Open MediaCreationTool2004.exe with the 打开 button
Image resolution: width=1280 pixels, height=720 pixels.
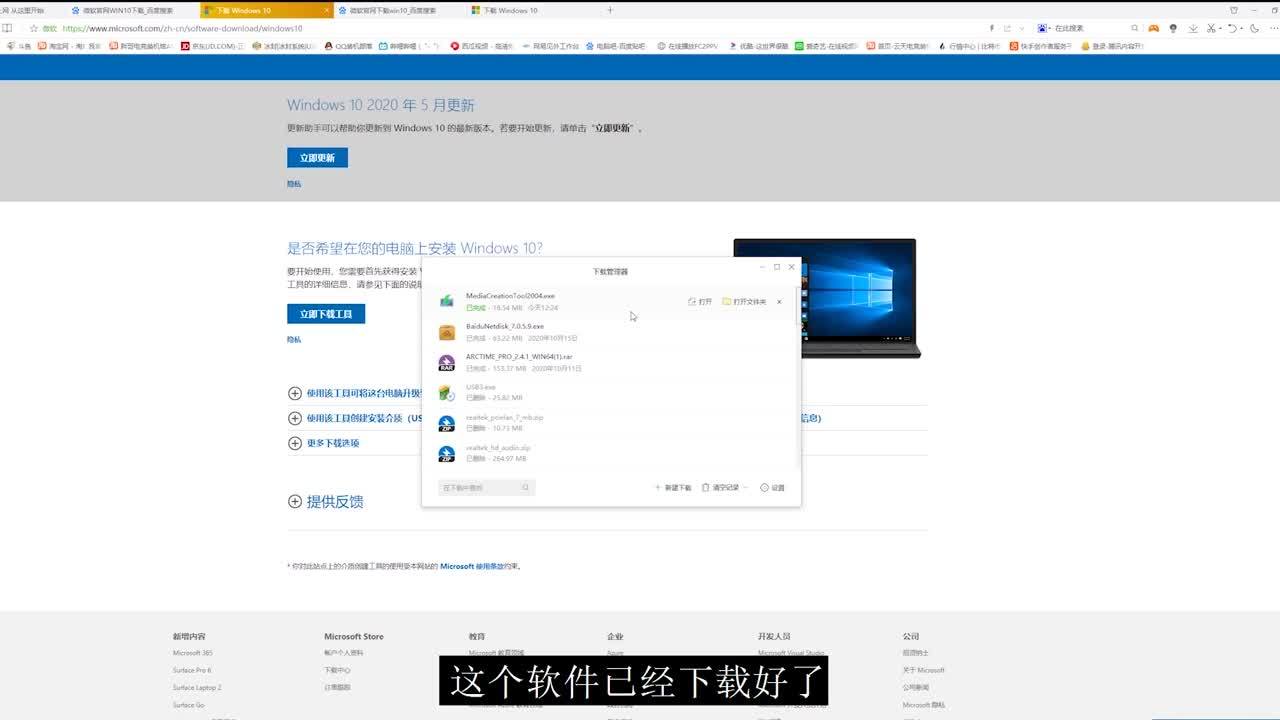(x=700, y=301)
